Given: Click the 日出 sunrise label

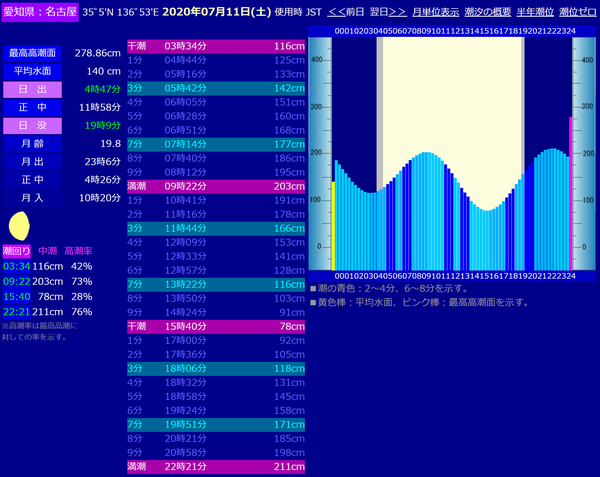Looking at the screenshot, I should click(x=32, y=90).
